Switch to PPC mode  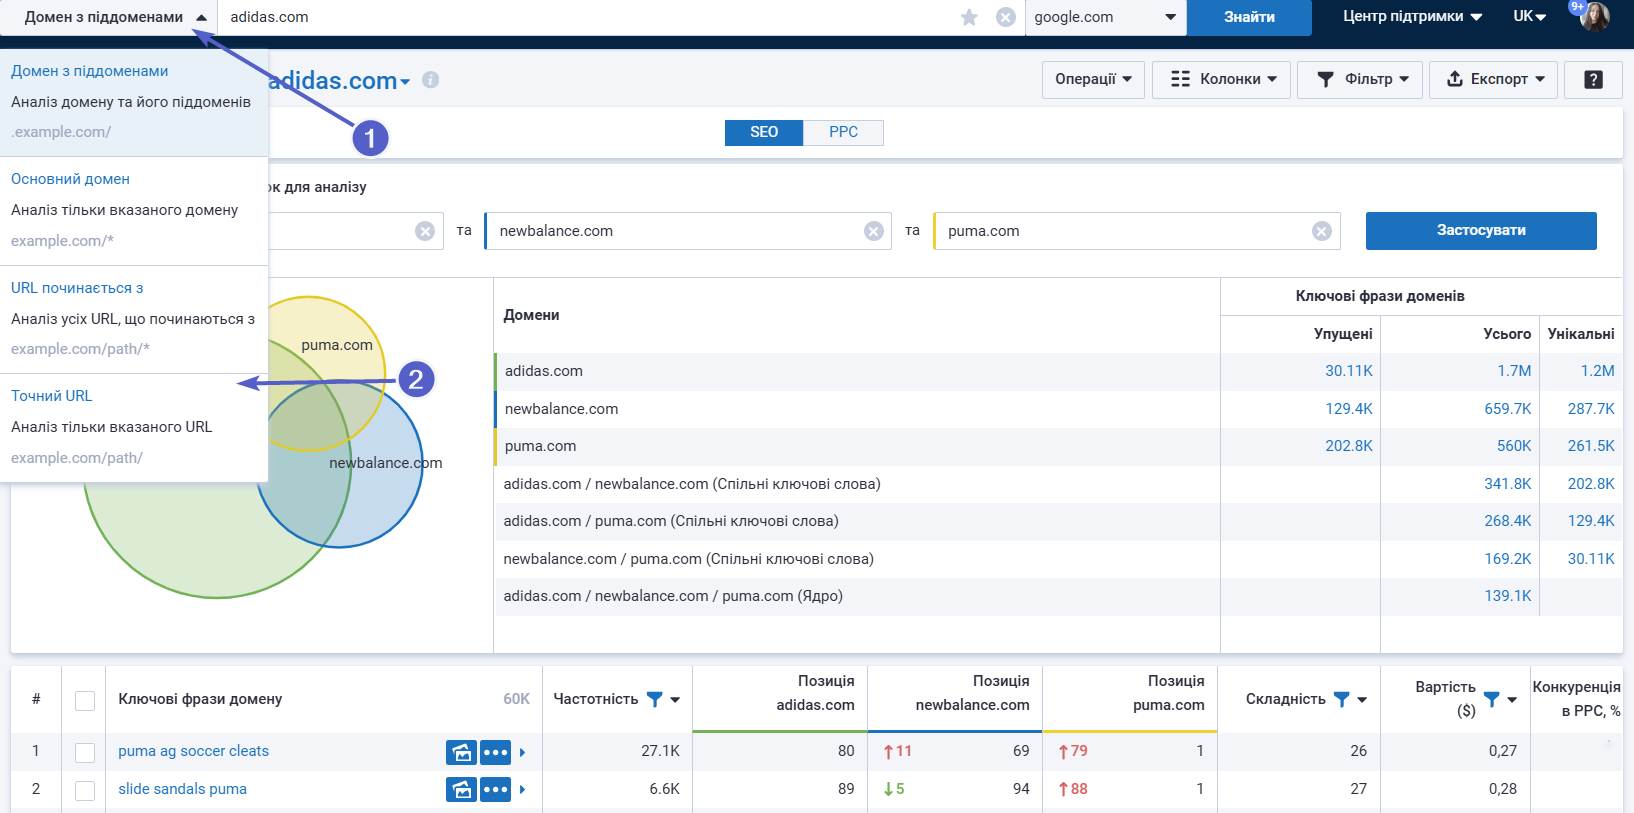pos(843,132)
